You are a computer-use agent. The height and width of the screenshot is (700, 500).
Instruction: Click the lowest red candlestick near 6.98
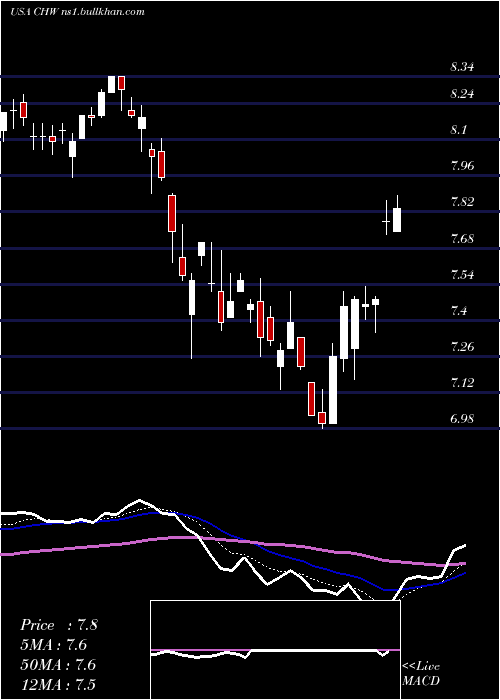[322, 418]
